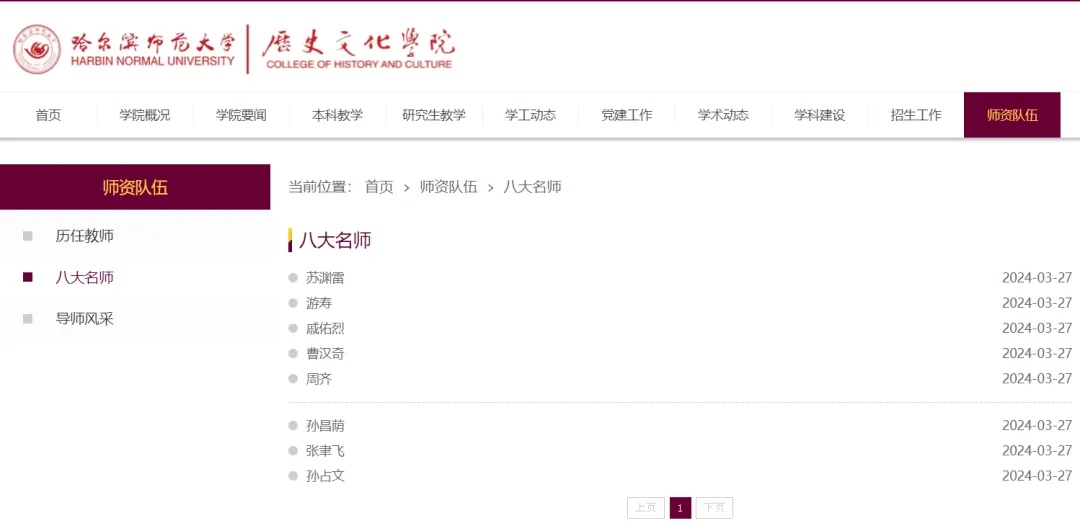Open the 曹汉奇 teacher entry

click(325, 354)
